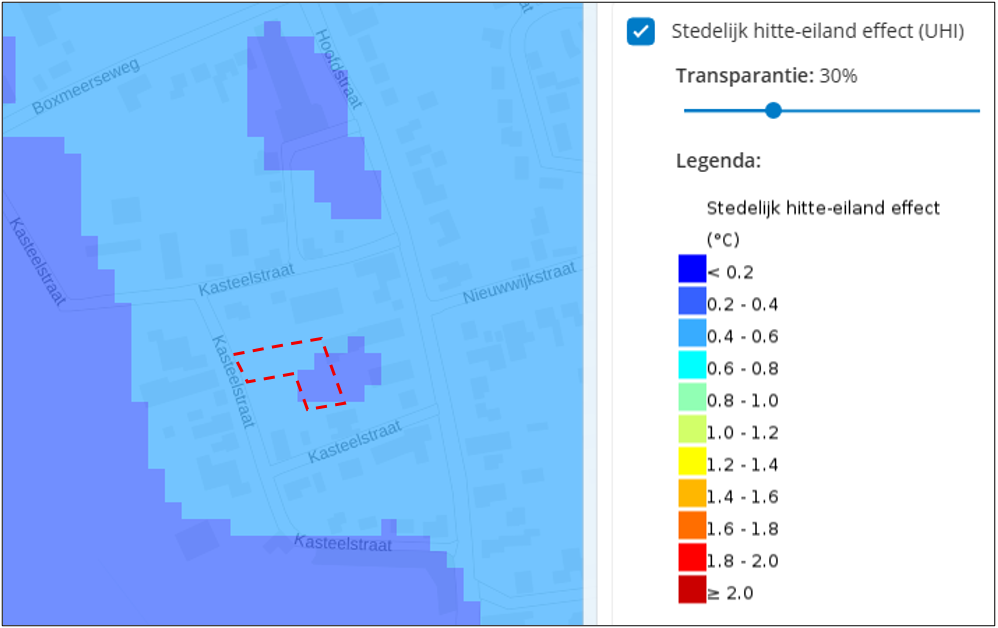The height and width of the screenshot is (628, 998).
Task: Click the green 0.8 - 1.0 legend swatch
Action: pos(692,397)
